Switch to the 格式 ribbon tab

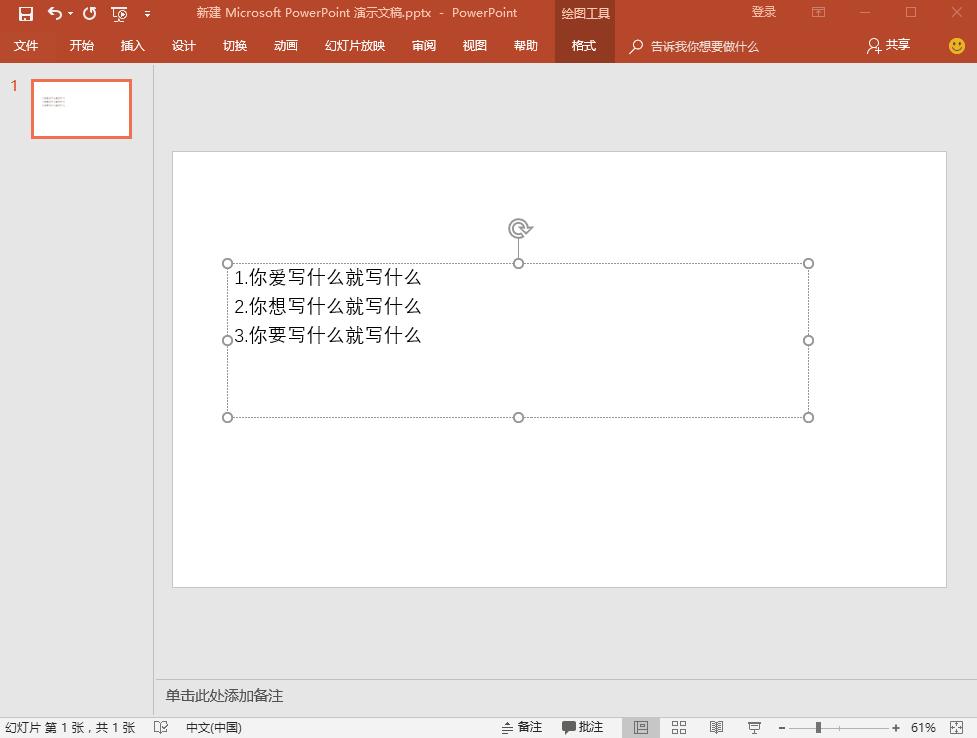583,46
